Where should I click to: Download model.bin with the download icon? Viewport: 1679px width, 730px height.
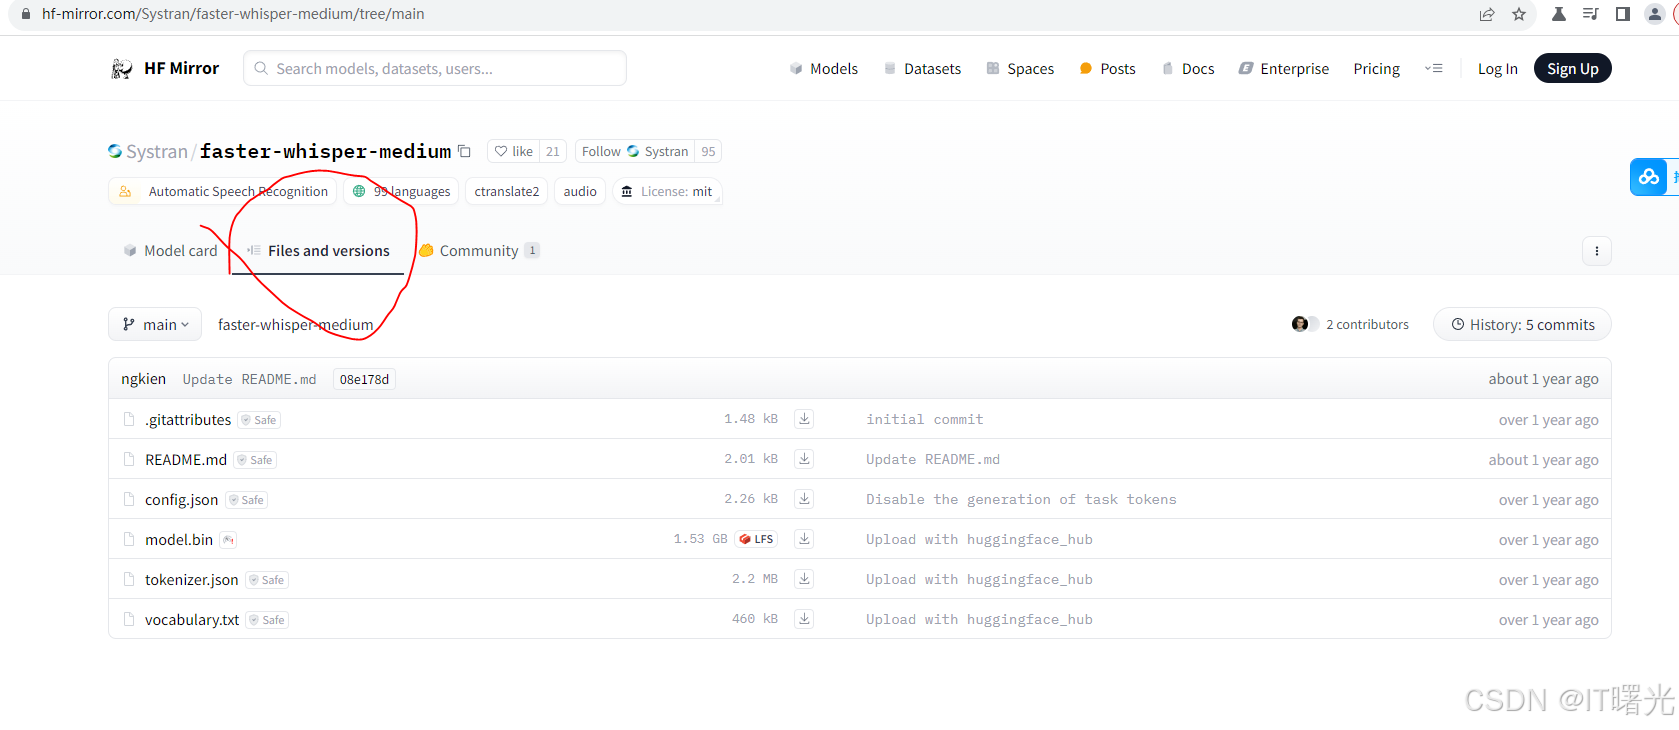pos(804,539)
